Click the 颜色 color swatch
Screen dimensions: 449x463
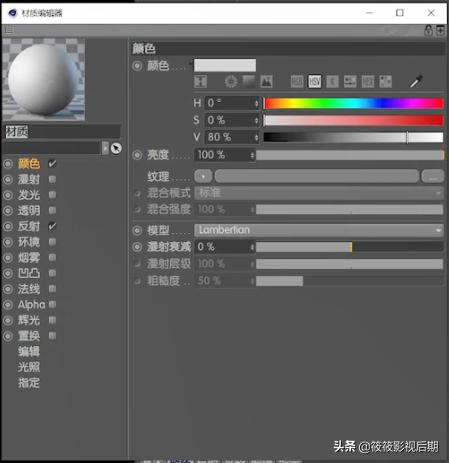pos(225,65)
